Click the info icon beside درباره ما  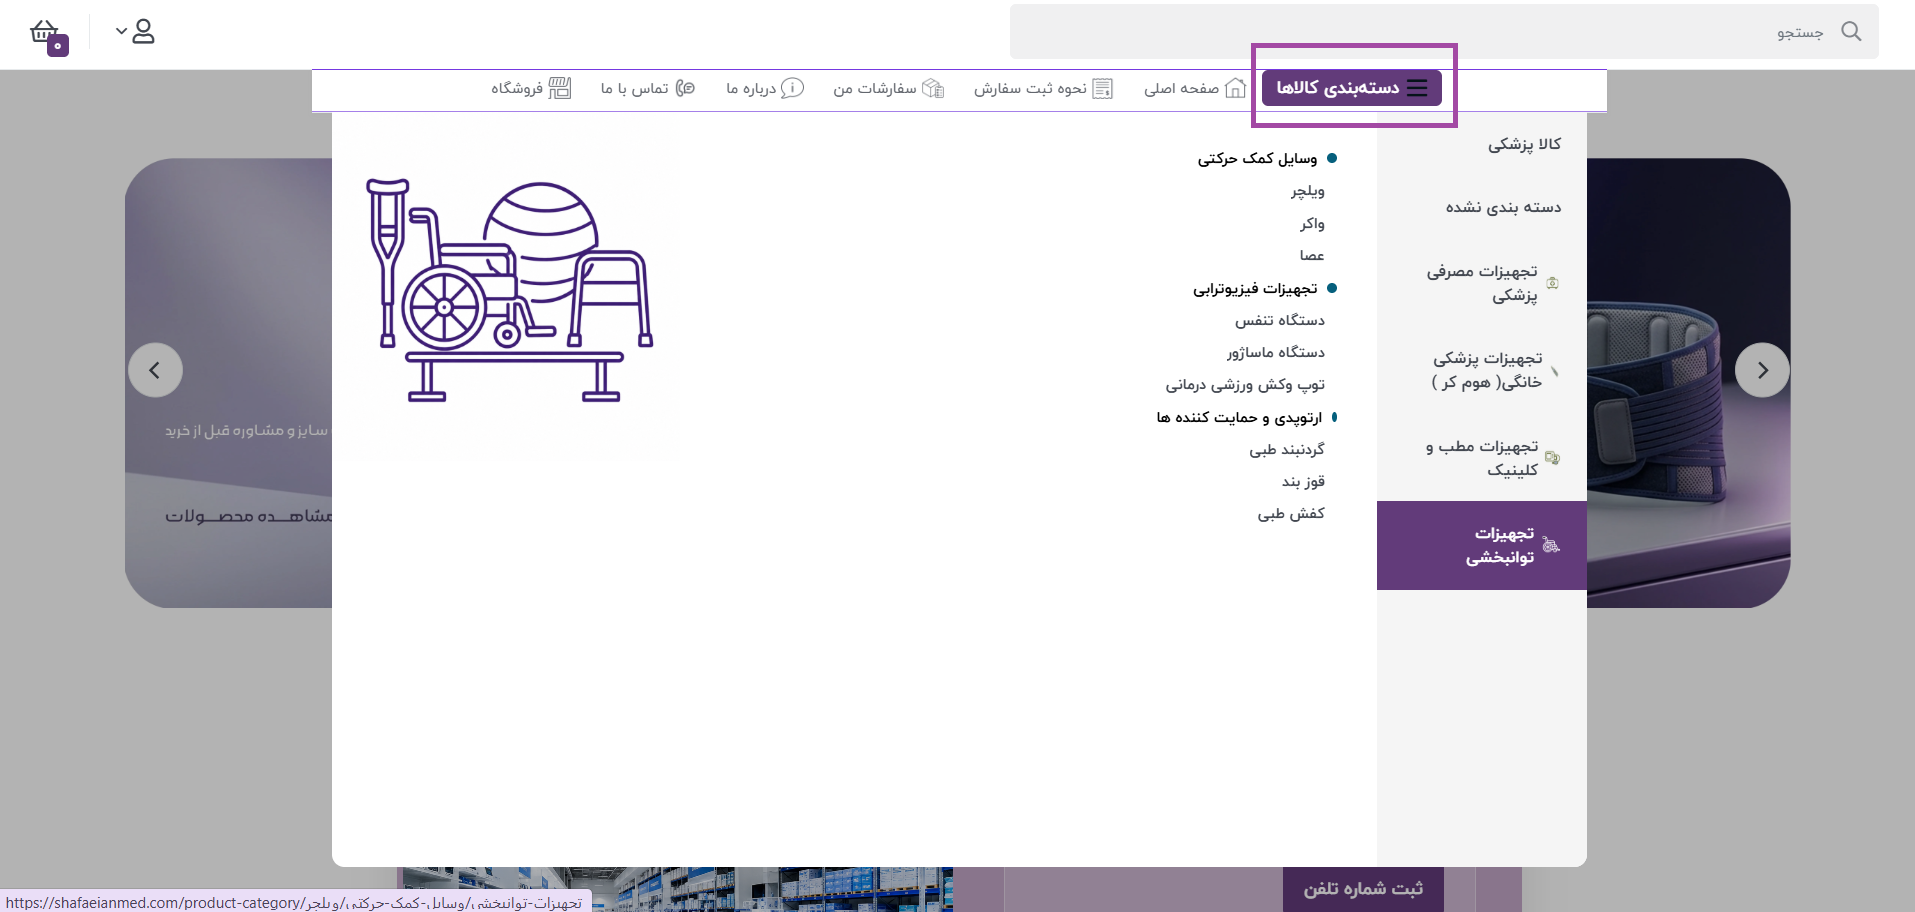pyautogui.click(x=792, y=88)
